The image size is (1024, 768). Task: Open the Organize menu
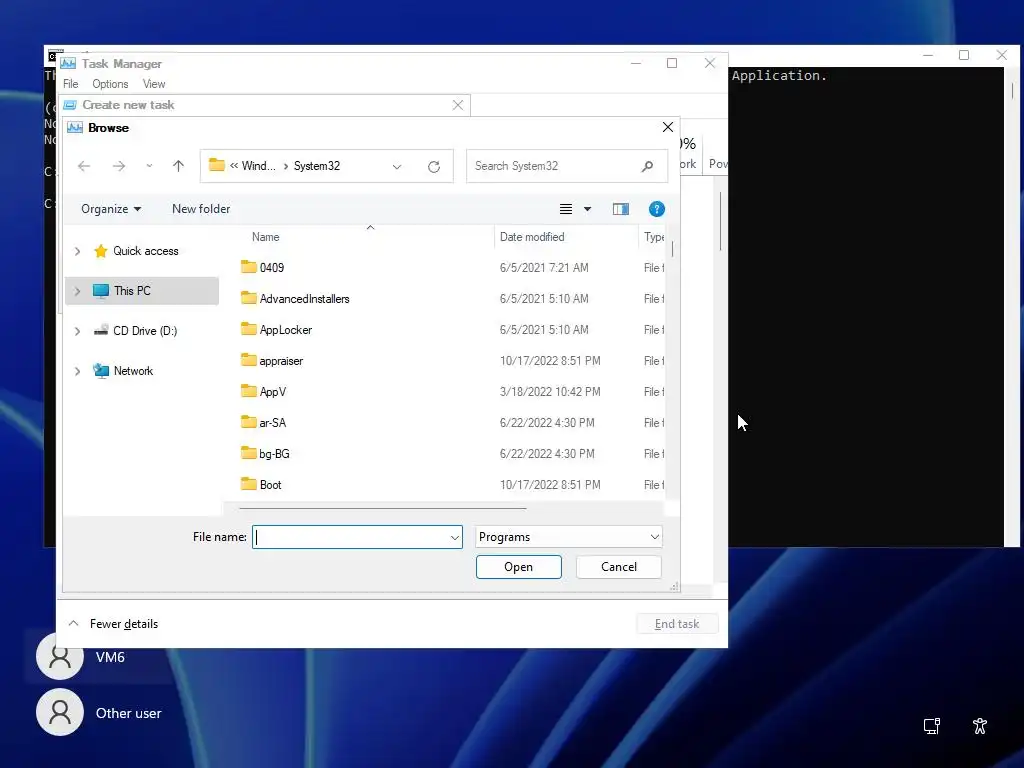(111, 209)
